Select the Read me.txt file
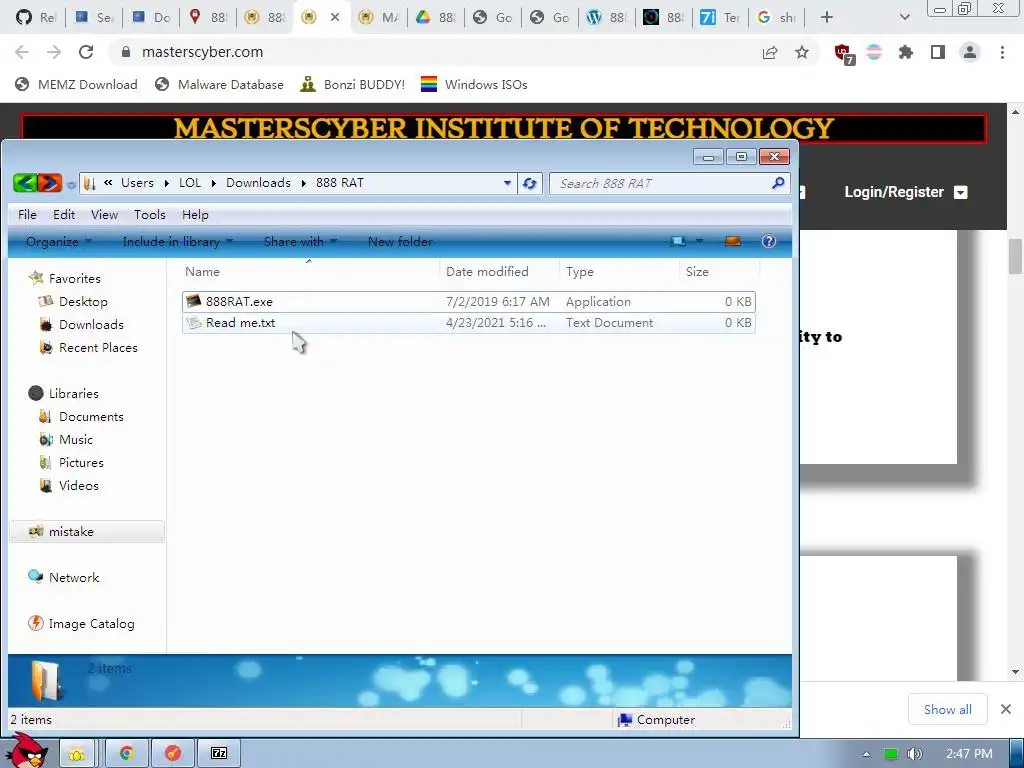 [468, 323]
